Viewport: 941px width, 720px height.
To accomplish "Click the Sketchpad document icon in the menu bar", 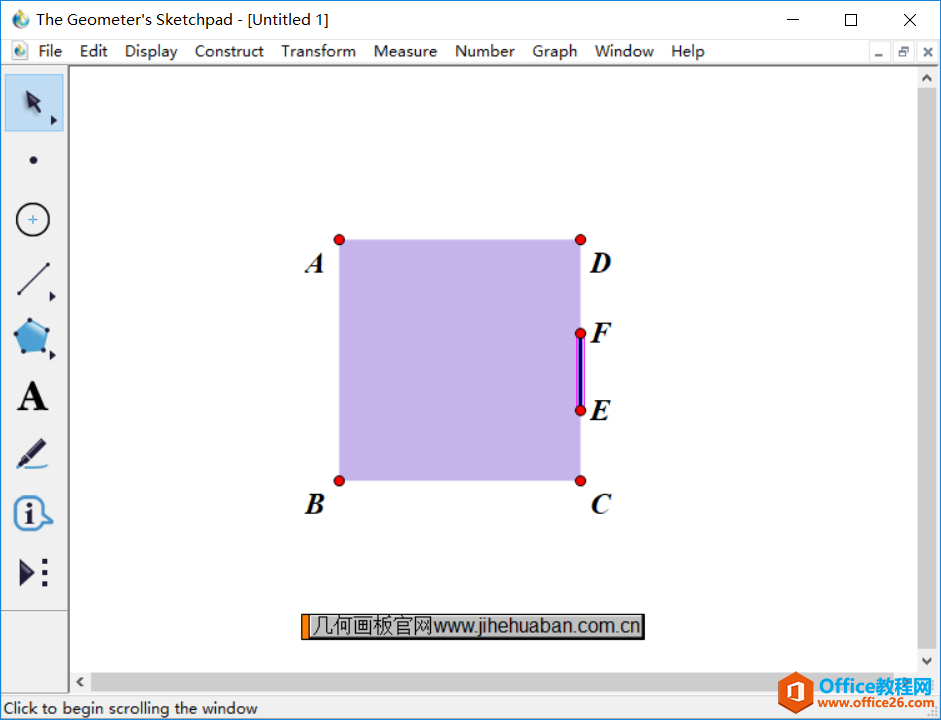I will pos(20,51).
